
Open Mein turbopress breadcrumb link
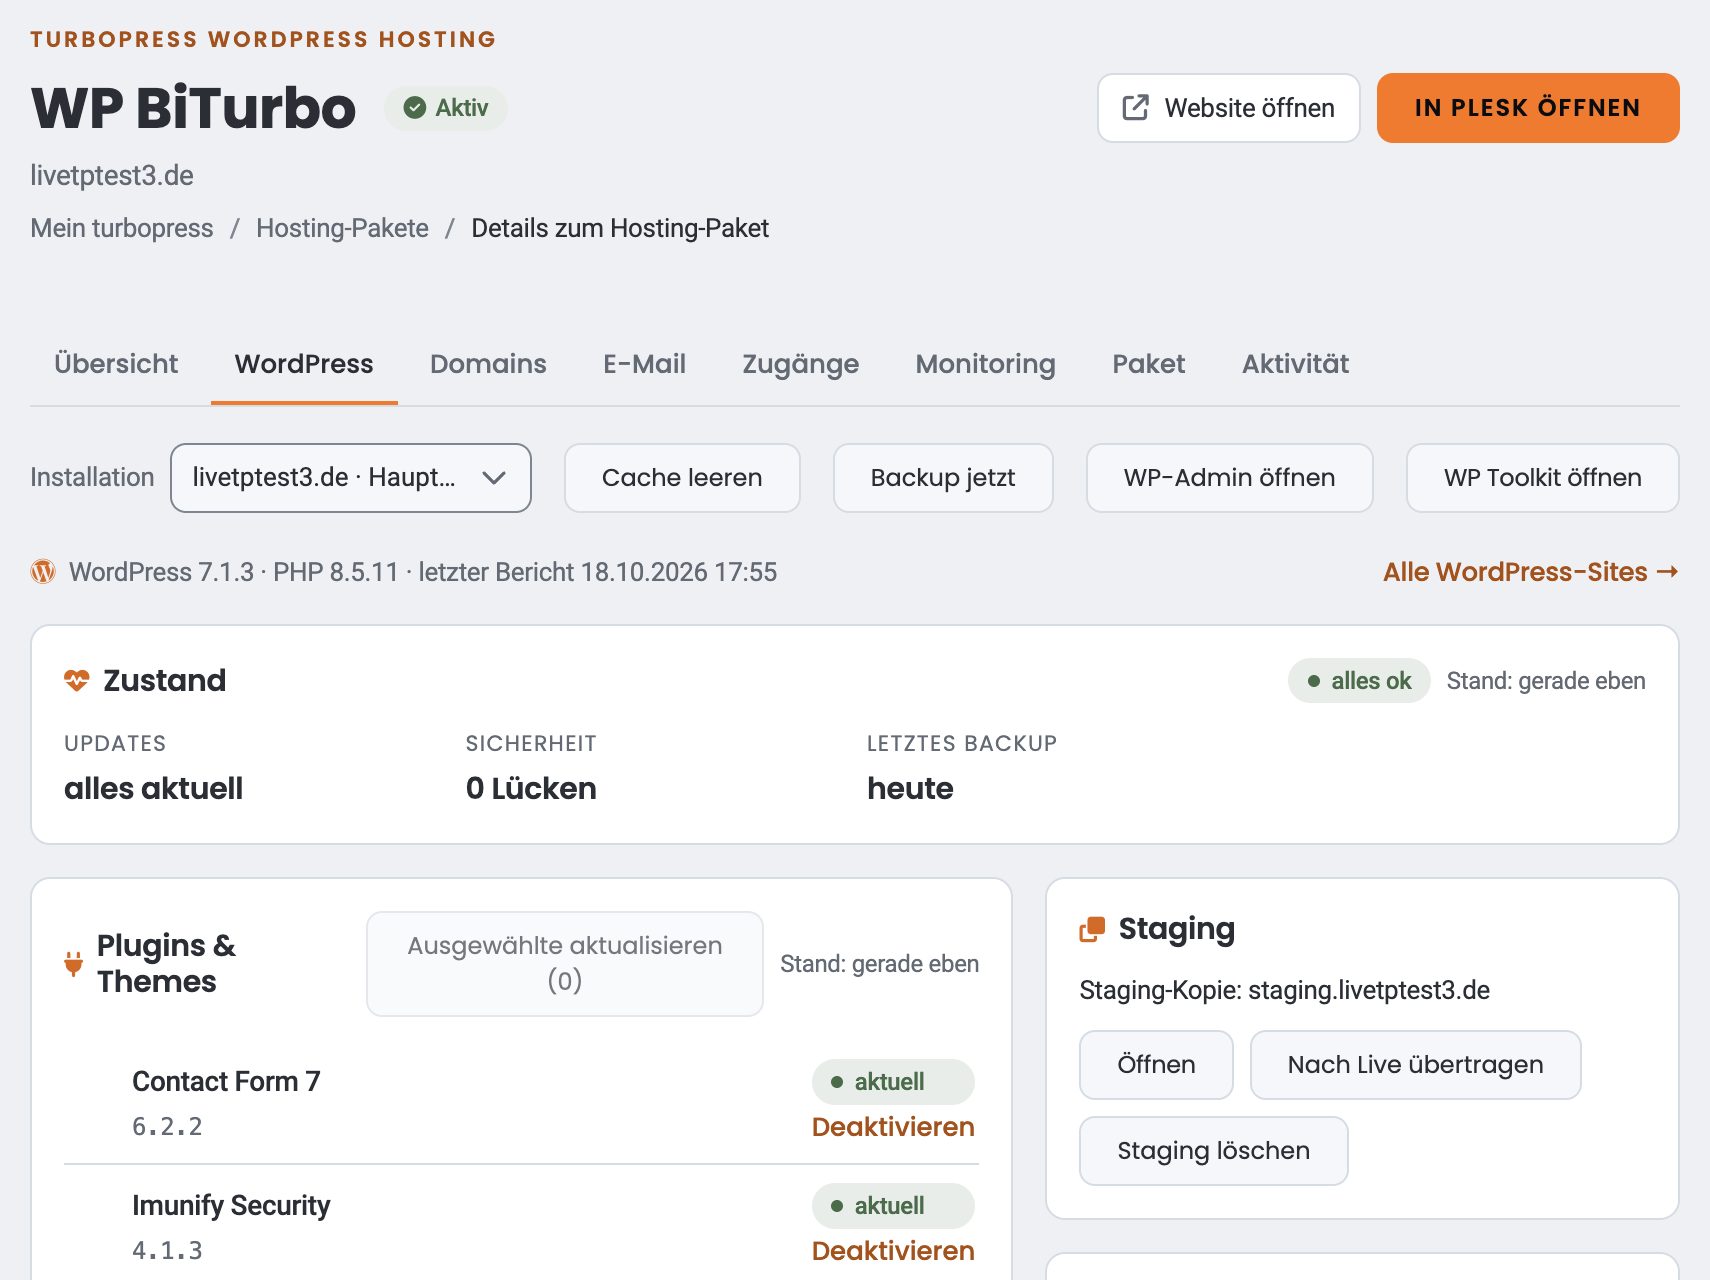pyautogui.click(x=122, y=228)
